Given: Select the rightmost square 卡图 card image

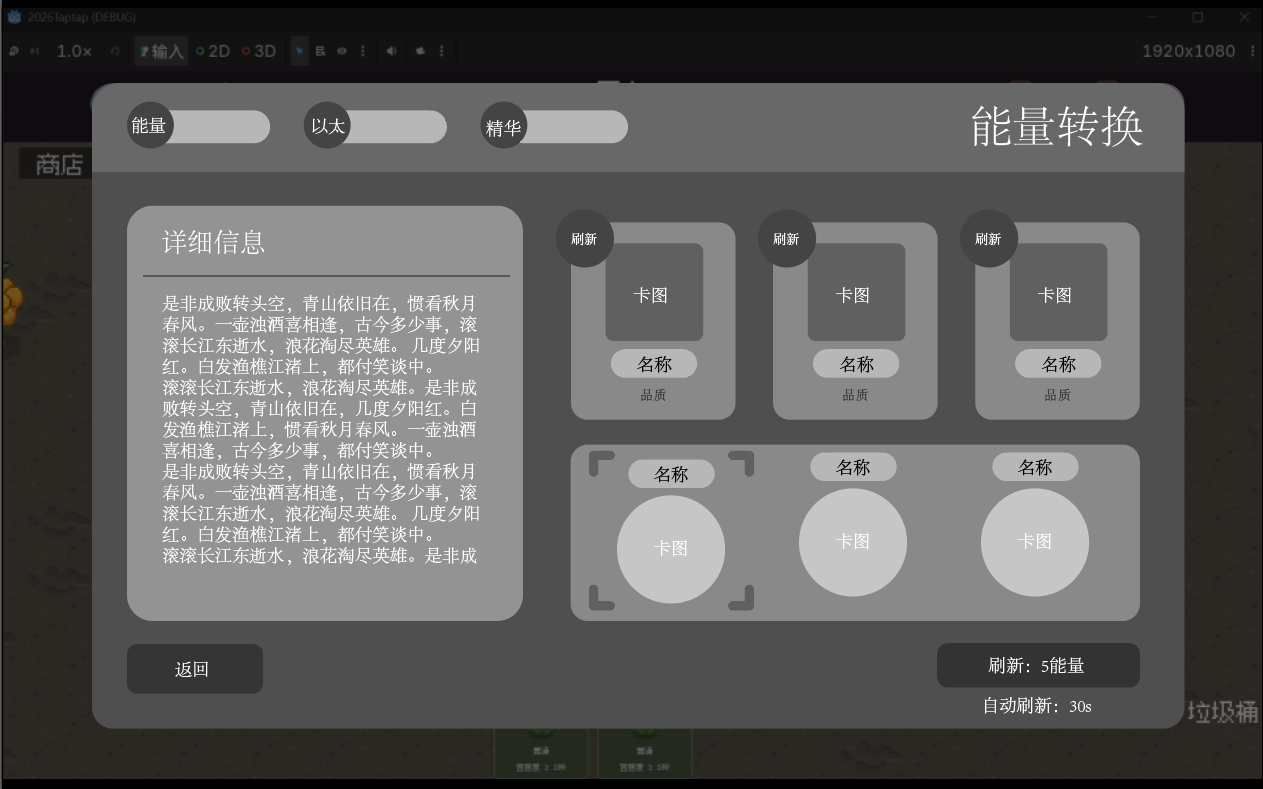Looking at the screenshot, I should click(1058, 292).
